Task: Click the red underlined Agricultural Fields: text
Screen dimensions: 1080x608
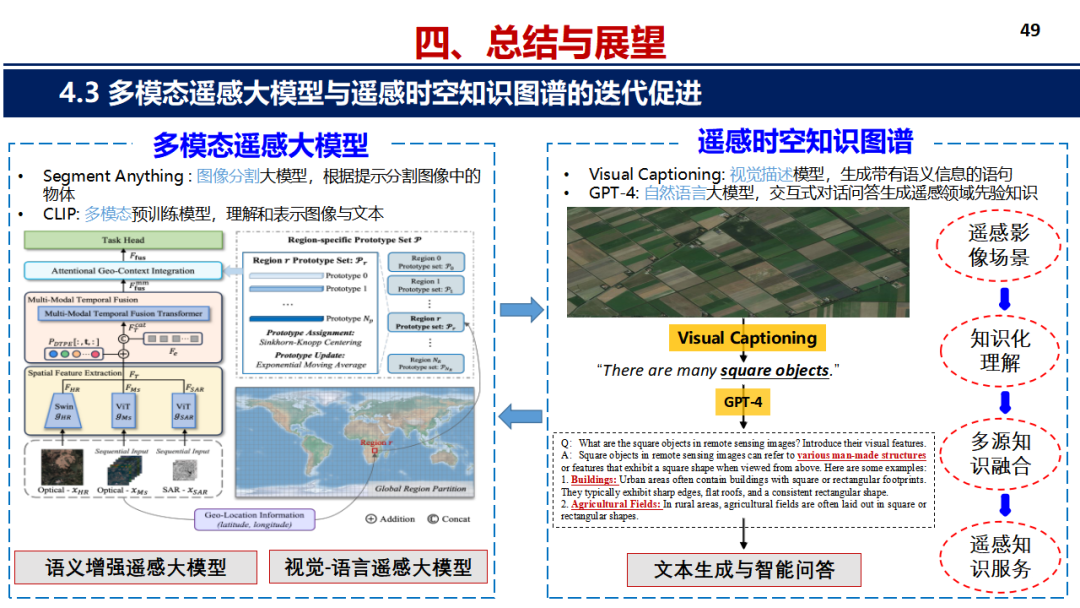Action: point(616,504)
